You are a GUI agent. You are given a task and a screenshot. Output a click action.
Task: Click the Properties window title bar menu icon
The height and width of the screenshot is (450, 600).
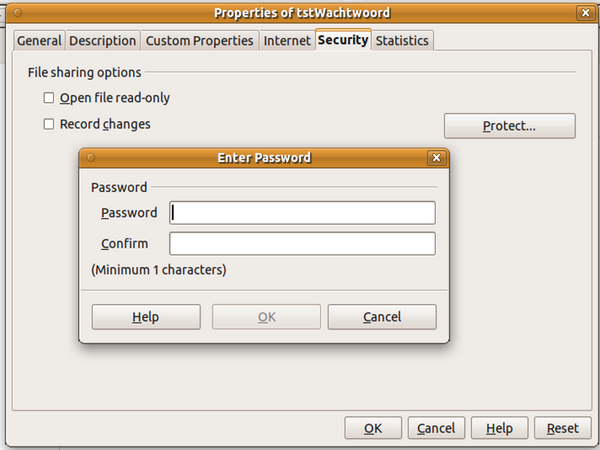pyautogui.click(x=11, y=13)
